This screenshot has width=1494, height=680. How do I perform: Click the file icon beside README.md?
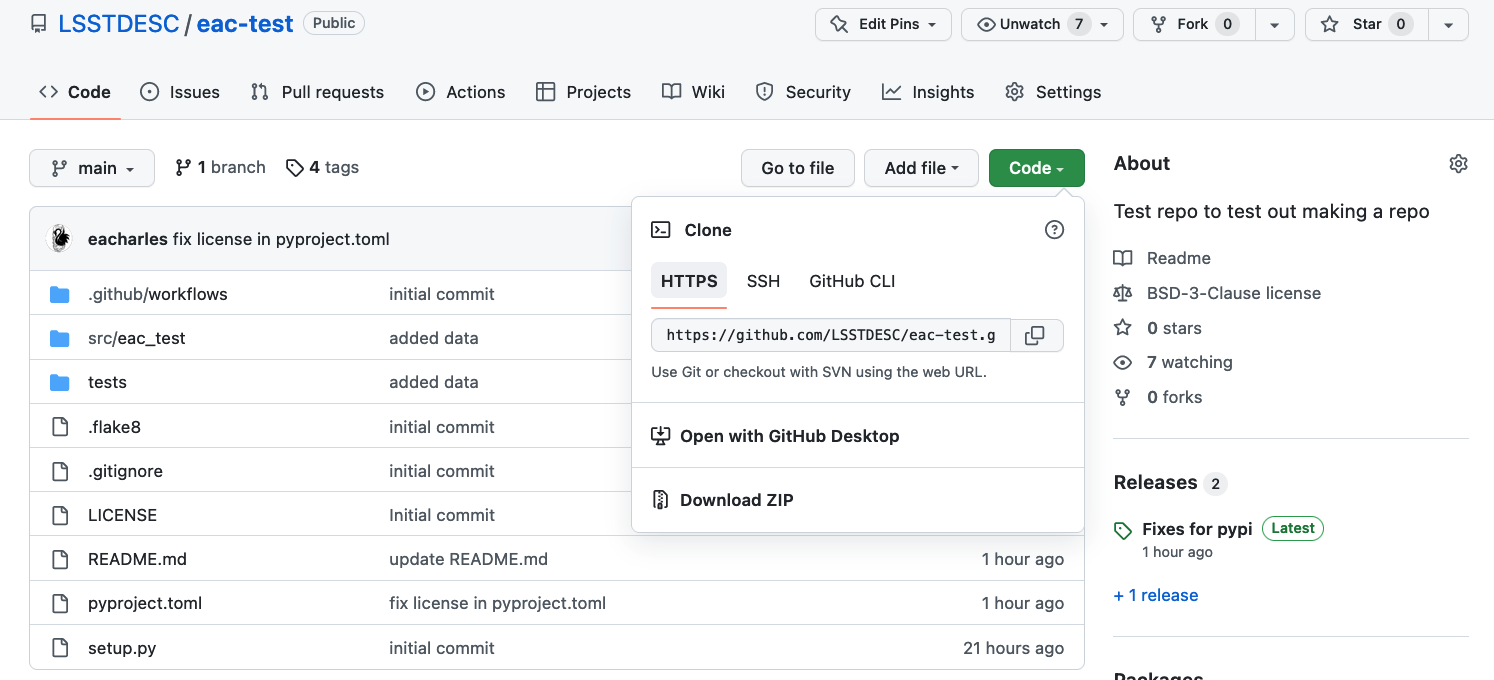[x=60, y=559]
